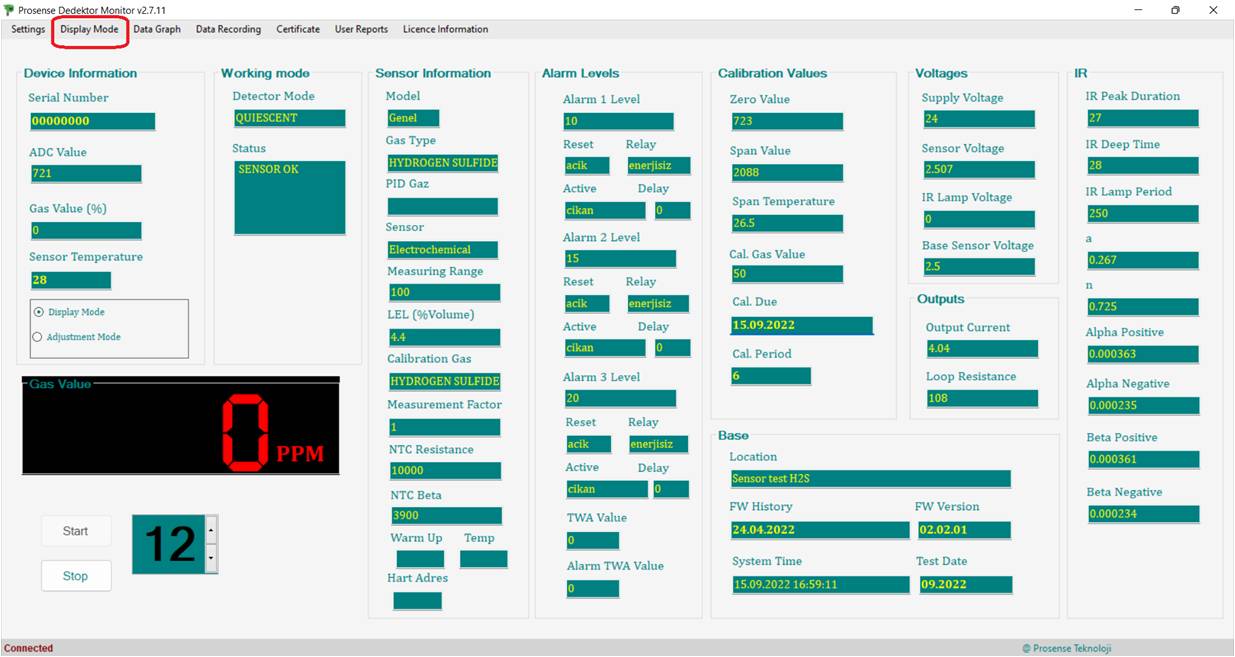View the User Reports menu
The width and height of the screenshot is (1235, 657).
(361, 29)
